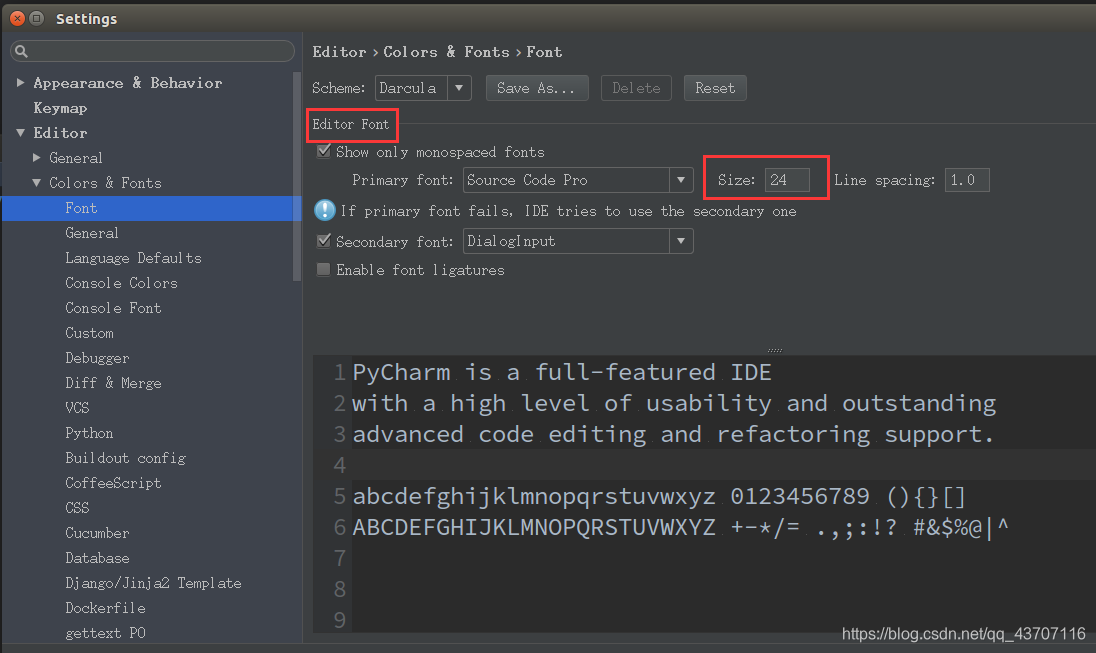Select Custom in the settings tree
Viewport: 1096px width, 653px height.
click(89, 333)
